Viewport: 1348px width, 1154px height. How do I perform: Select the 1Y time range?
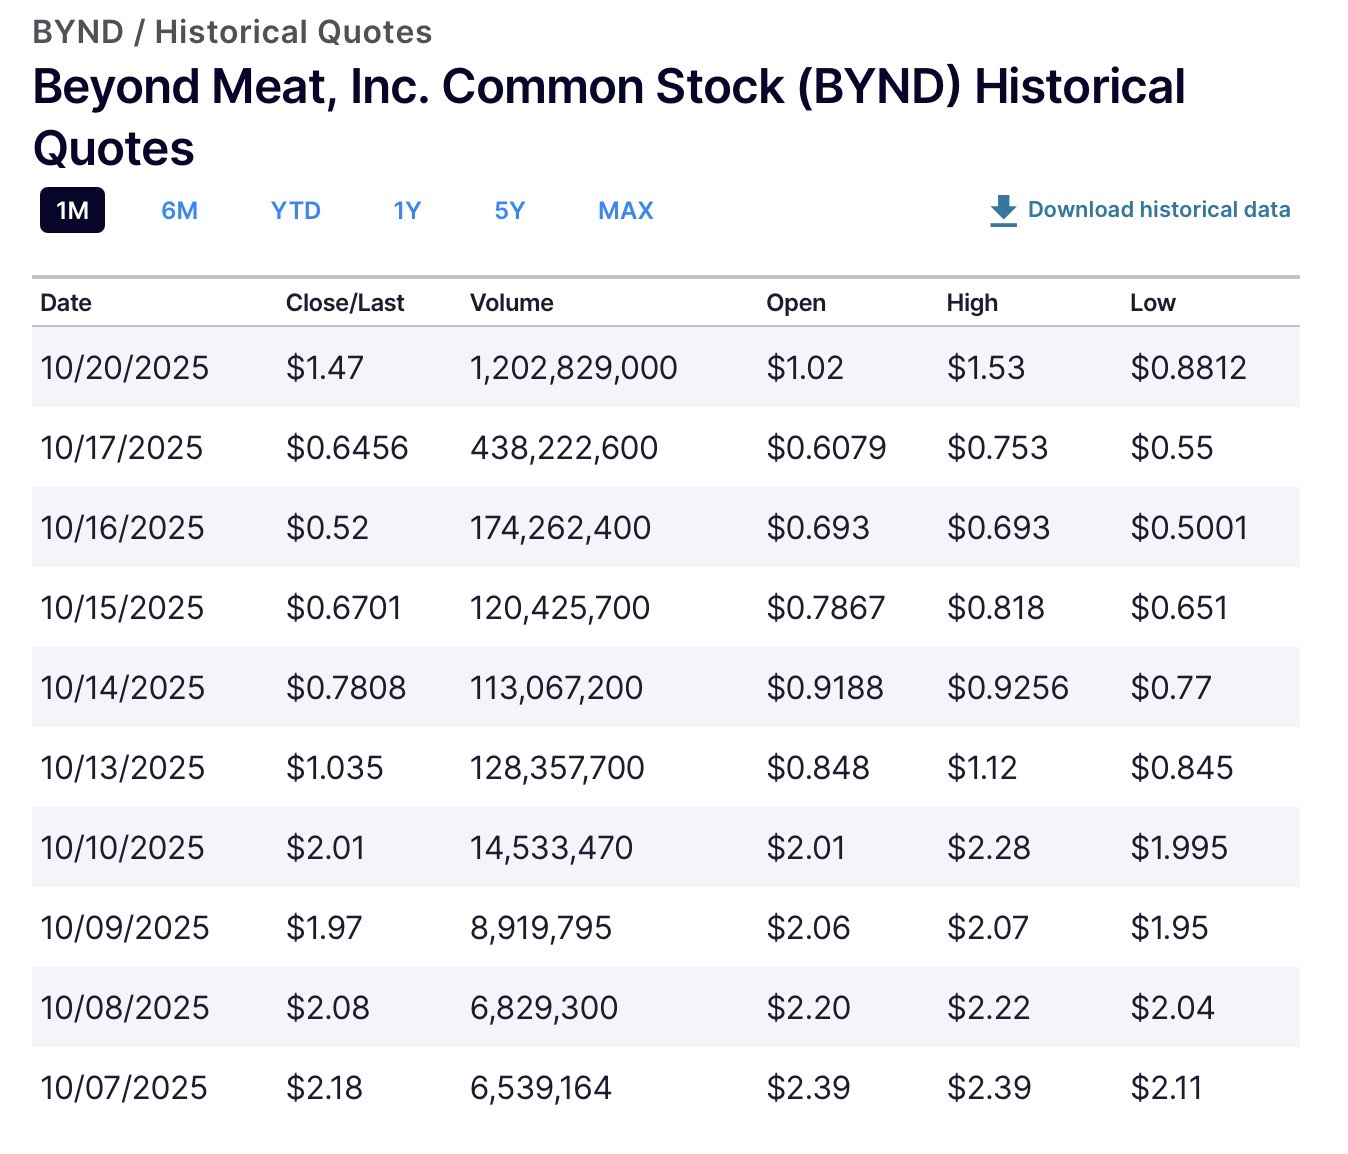407,211
